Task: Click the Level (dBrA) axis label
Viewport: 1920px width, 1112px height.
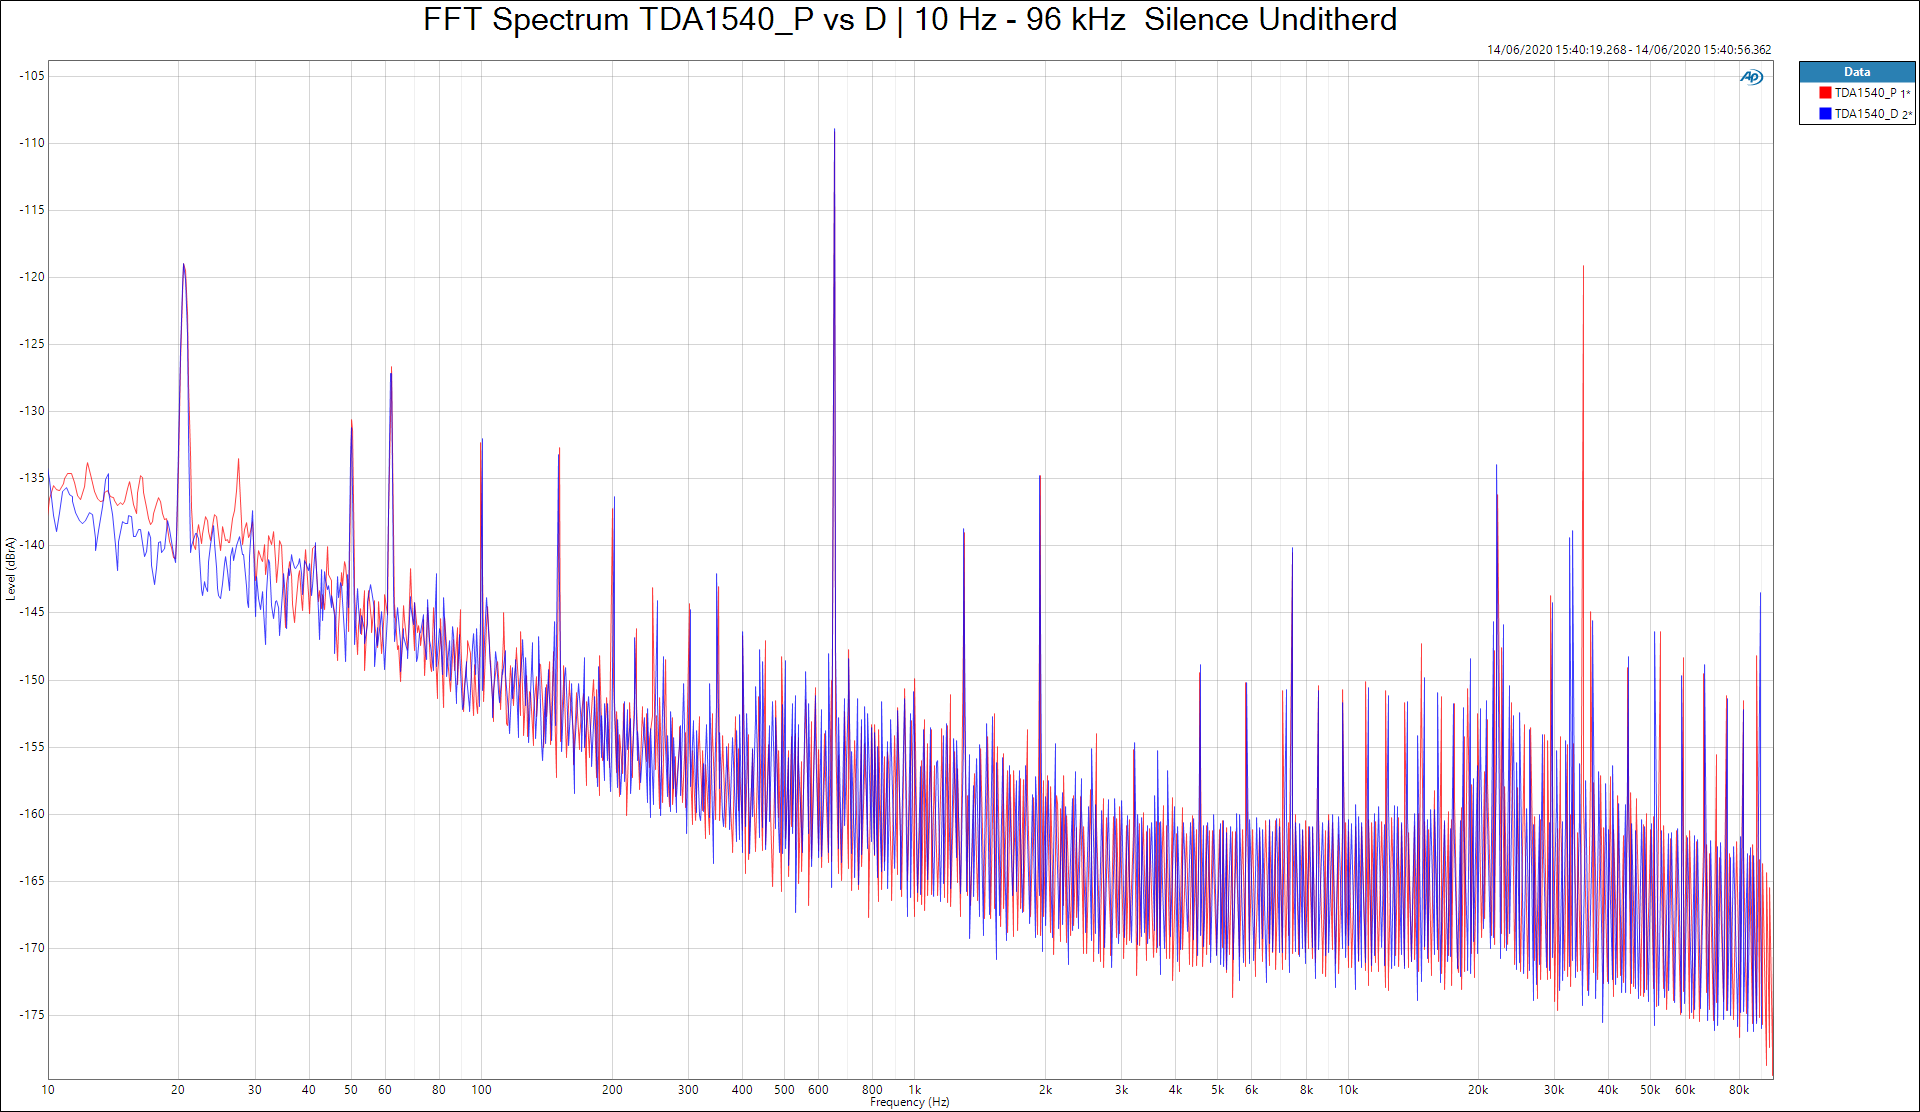Action: [11, 569]
